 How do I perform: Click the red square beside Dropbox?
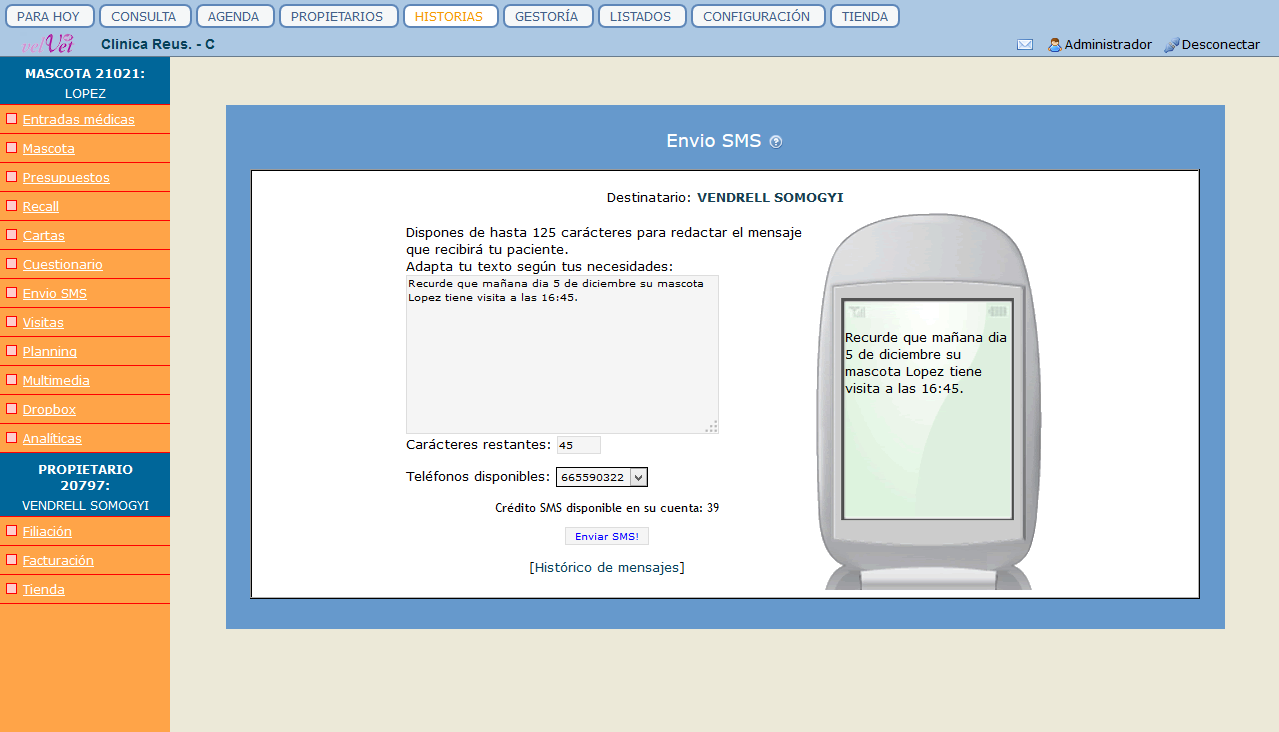pos(12,409)
